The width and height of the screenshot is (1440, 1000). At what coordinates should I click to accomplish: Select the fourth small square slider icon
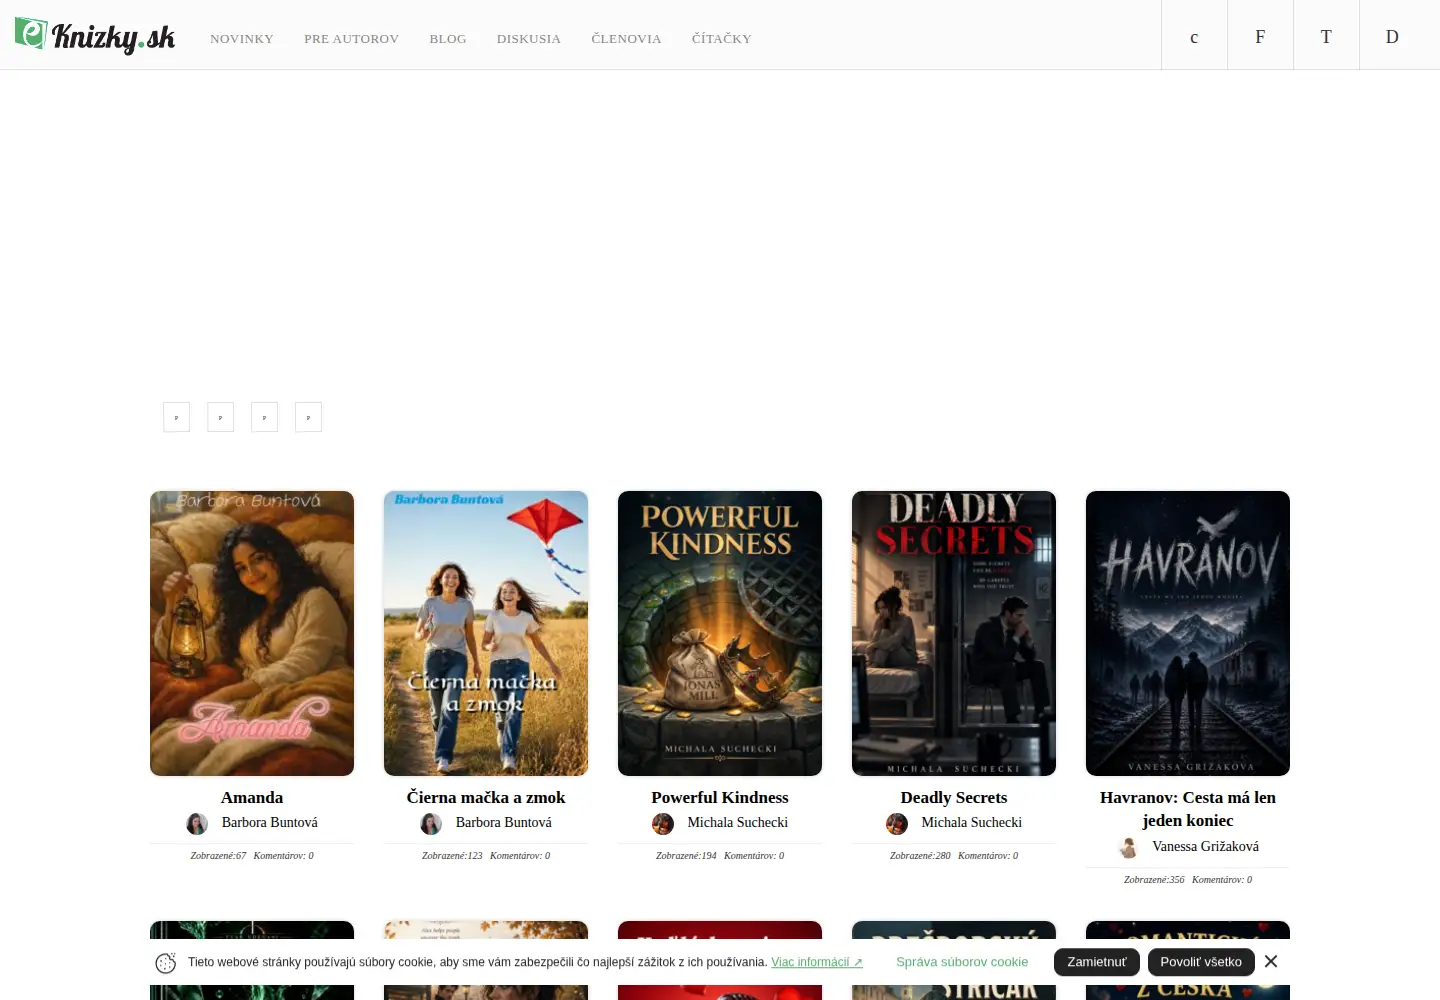308,417
